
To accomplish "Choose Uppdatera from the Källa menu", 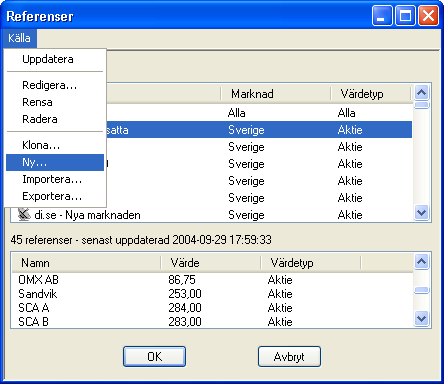I will pos(55,59).
